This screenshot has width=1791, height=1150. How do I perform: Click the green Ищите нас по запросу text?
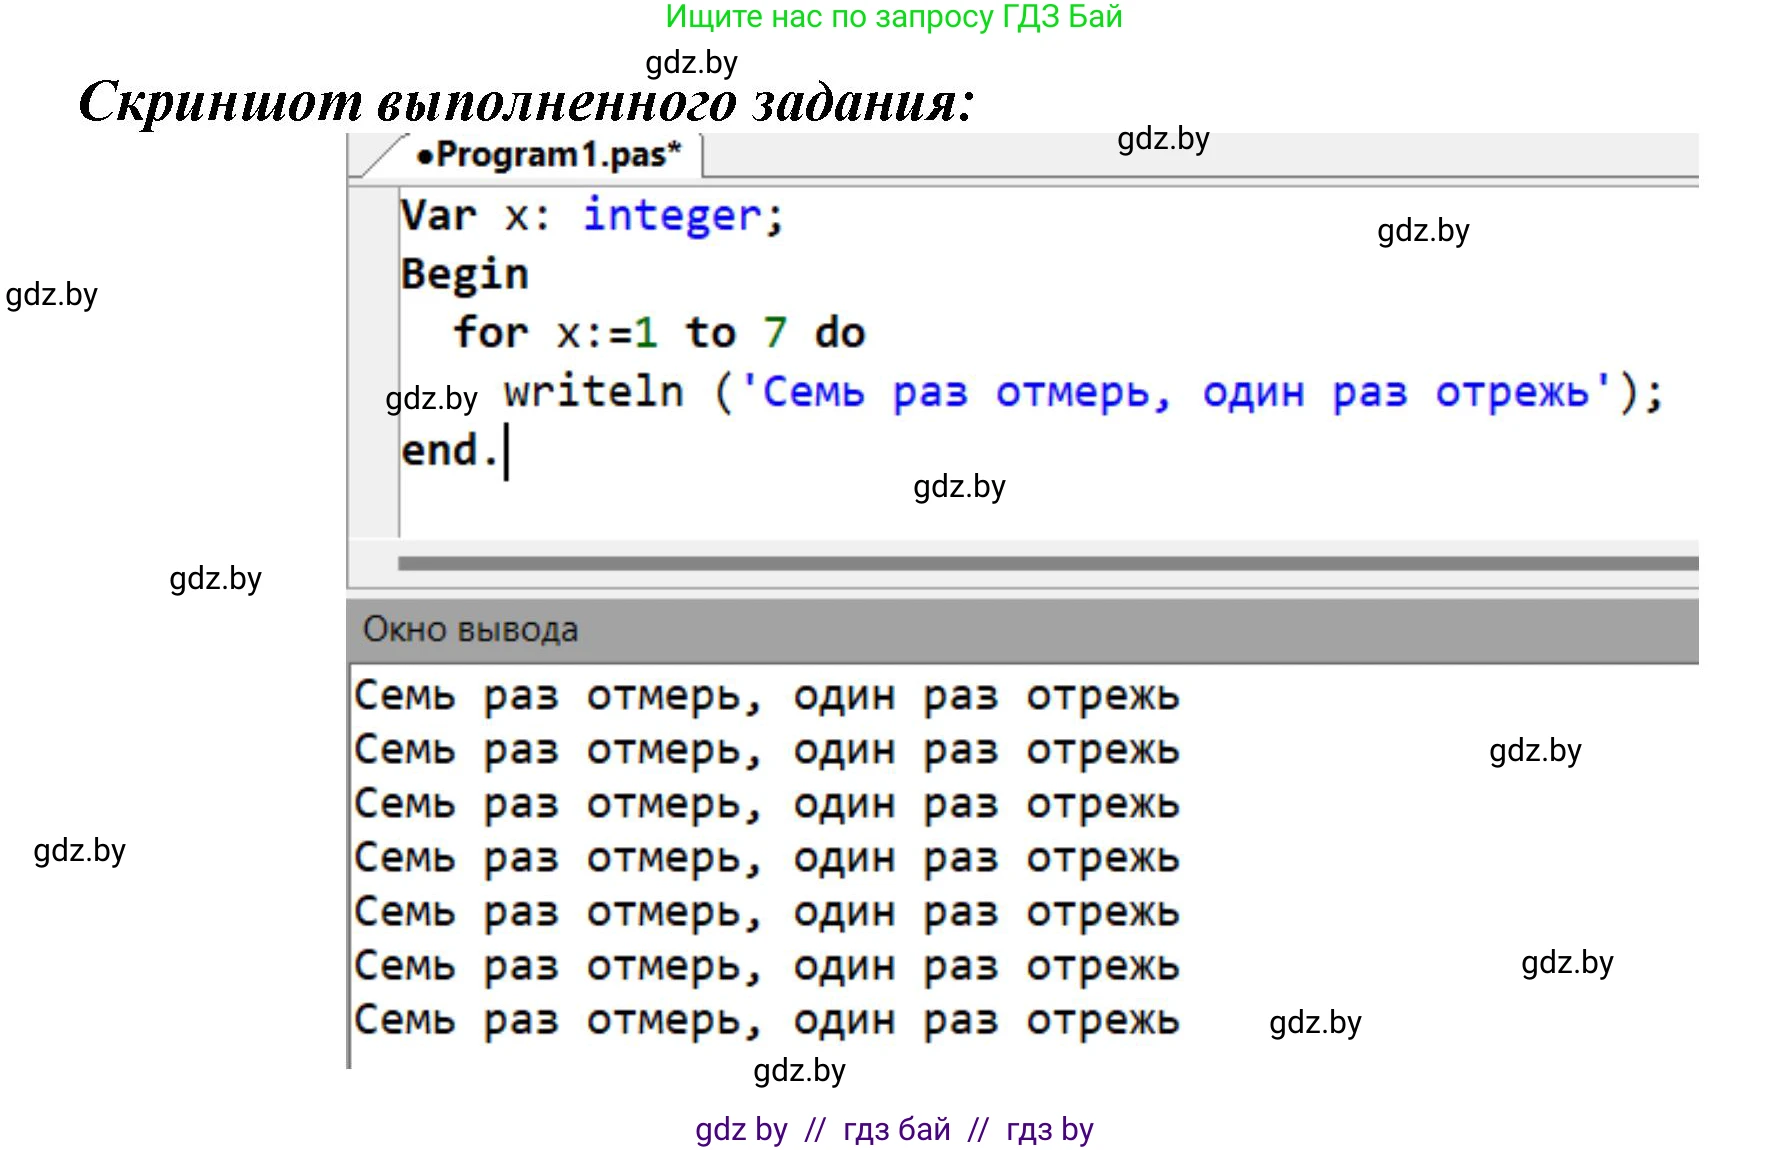tap(894, 17)
